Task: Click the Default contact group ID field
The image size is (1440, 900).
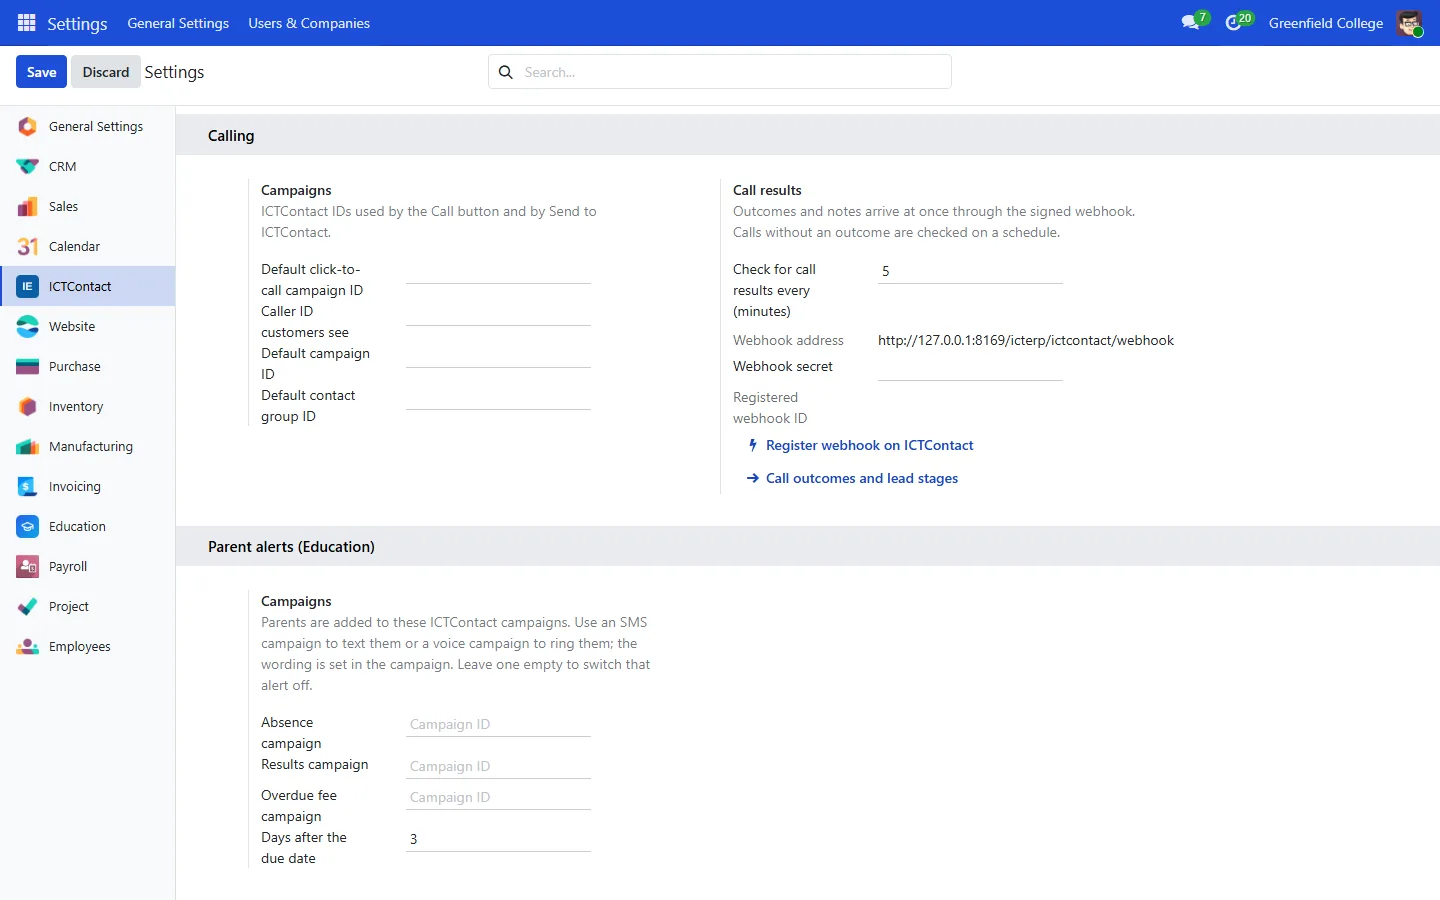Action: [x=498, y=397]
